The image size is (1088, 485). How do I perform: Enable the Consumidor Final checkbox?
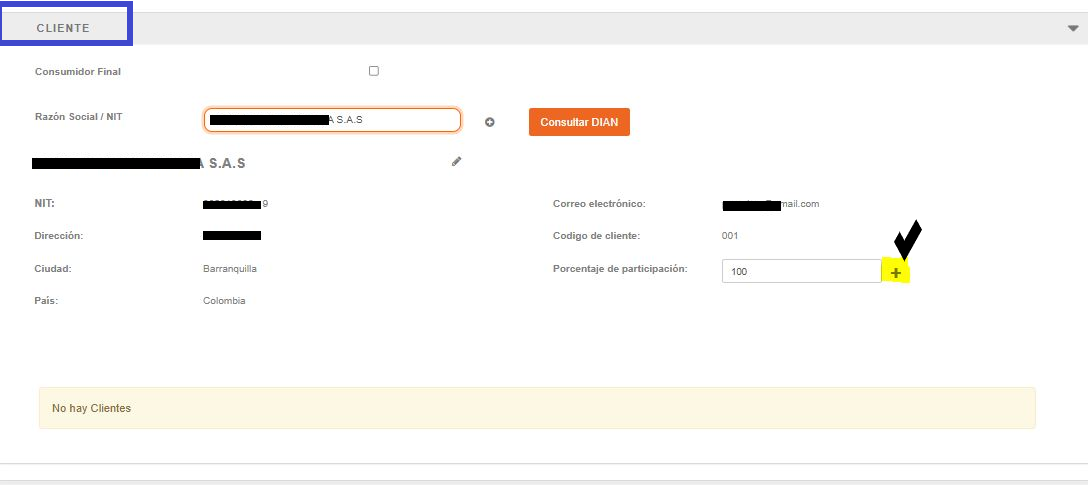pos(374,71)
